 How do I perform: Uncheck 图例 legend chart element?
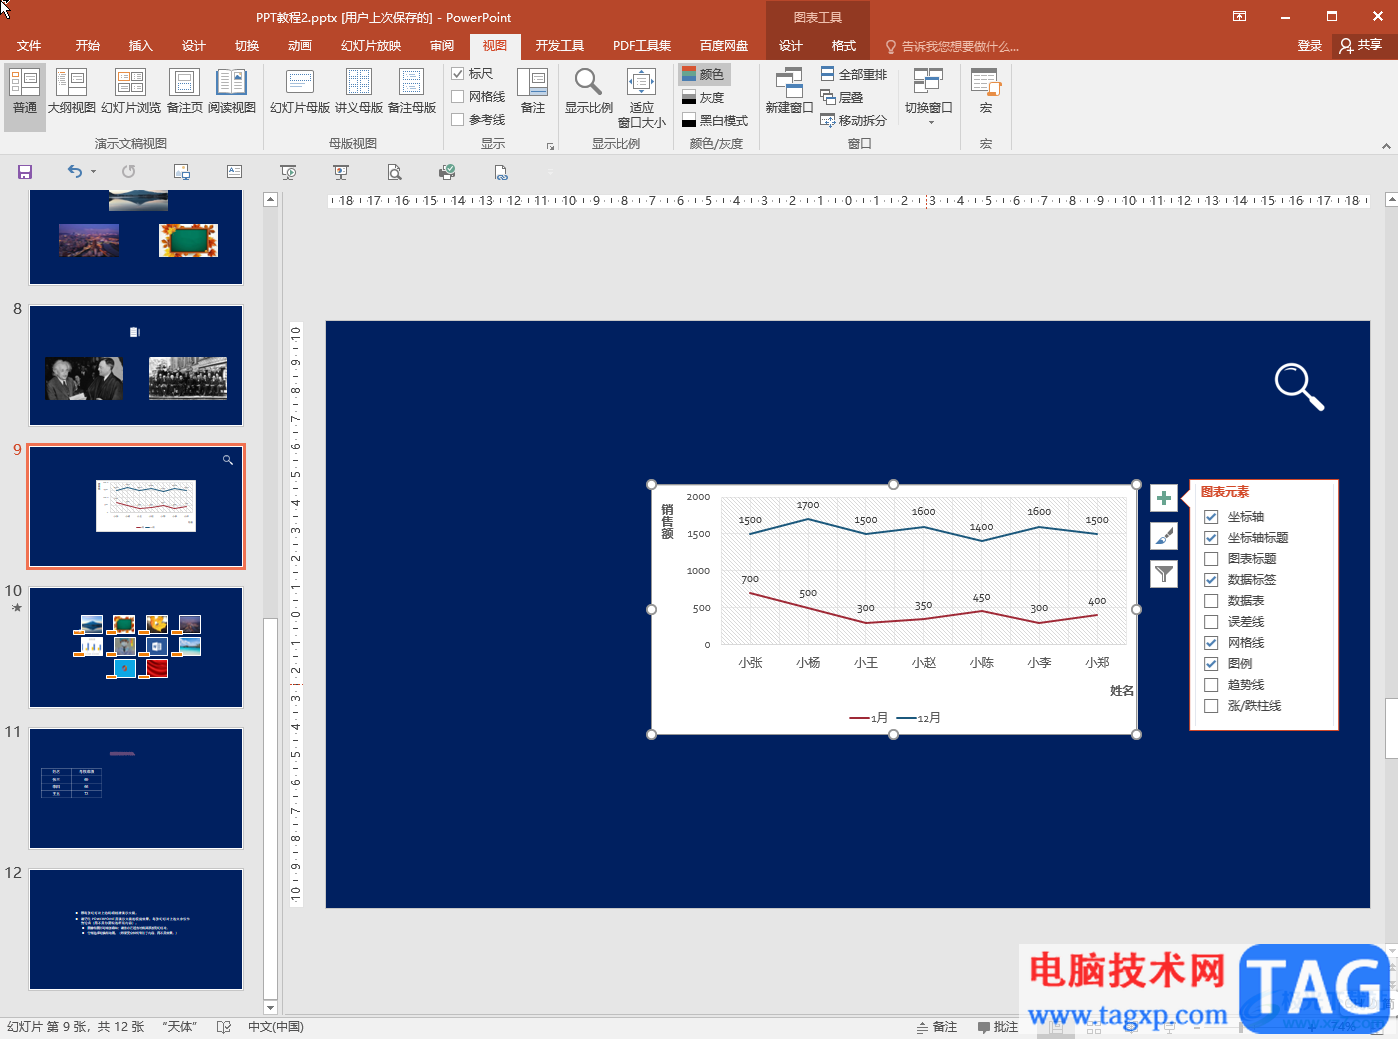click(1211, 664)
